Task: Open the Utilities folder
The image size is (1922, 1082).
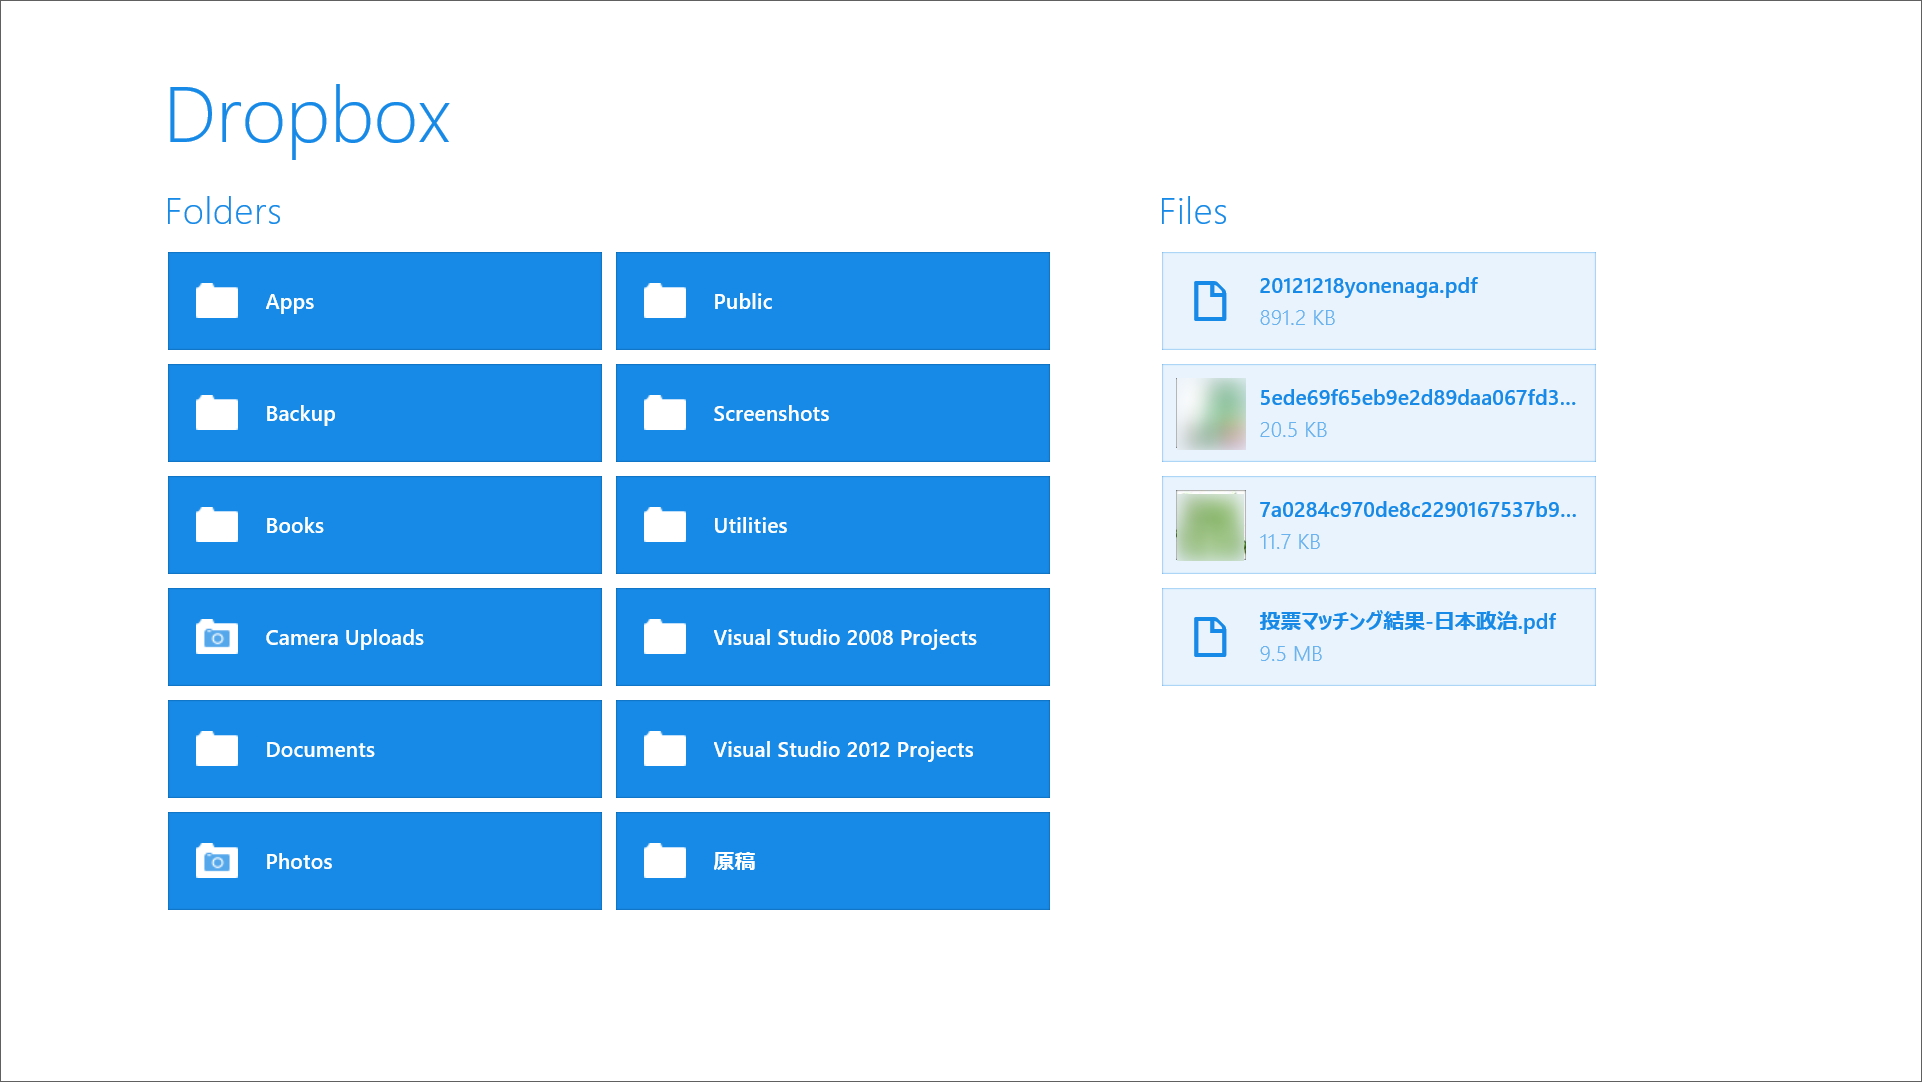Action: pyautogui.click(x=832, y=524)
